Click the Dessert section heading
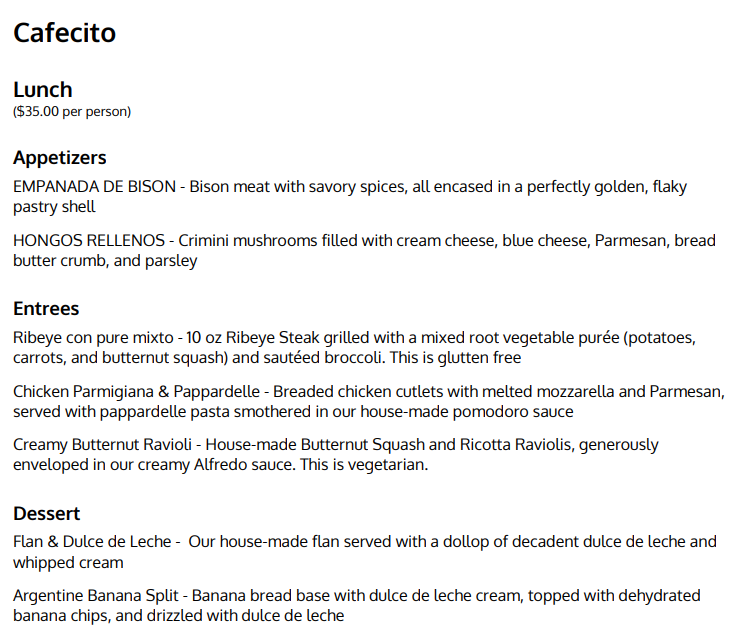Image resolution: width=738 pixels, height=639 pixels. pyautogui.click(x=47, y=514)
